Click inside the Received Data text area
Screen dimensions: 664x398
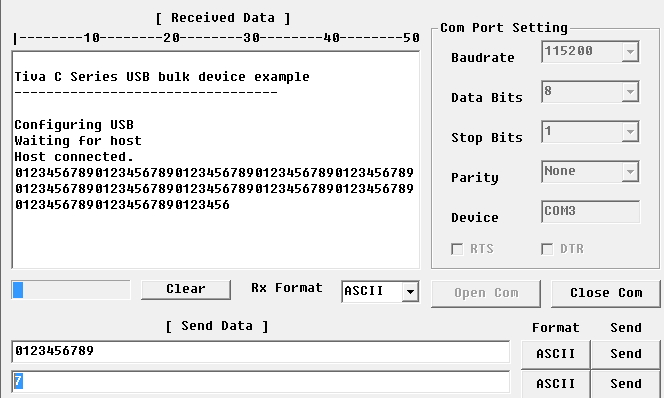click(216, 160)
